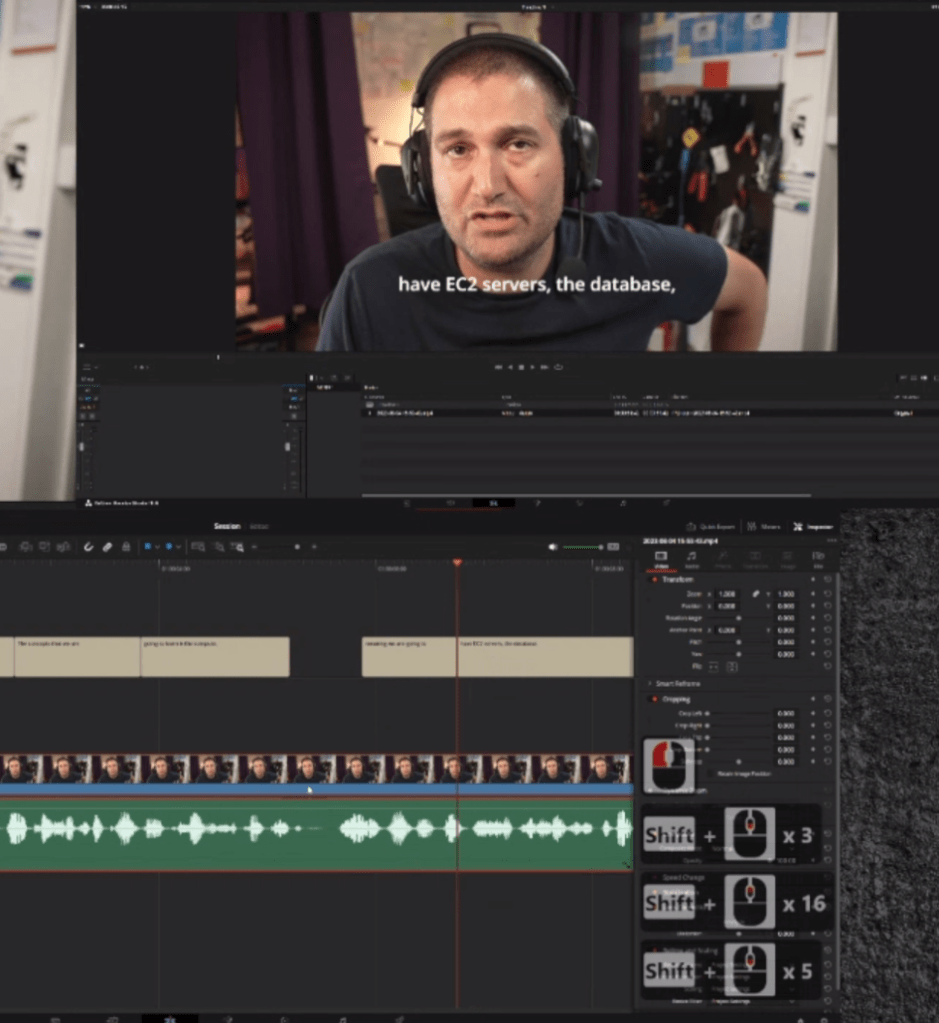
Task: Add keyframe on the Position row
Action: pos(813,606)
